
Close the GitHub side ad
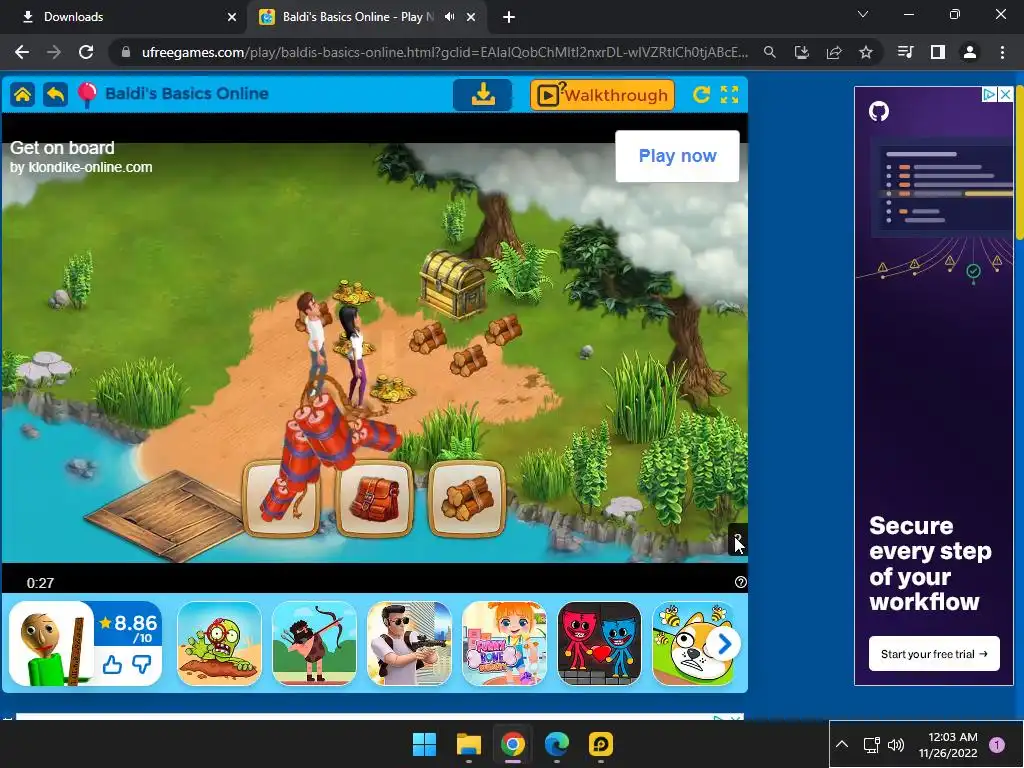coord(1006,95)
